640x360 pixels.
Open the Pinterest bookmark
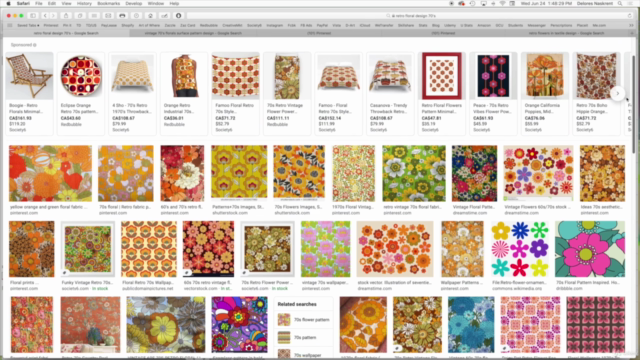click(51, 25)
